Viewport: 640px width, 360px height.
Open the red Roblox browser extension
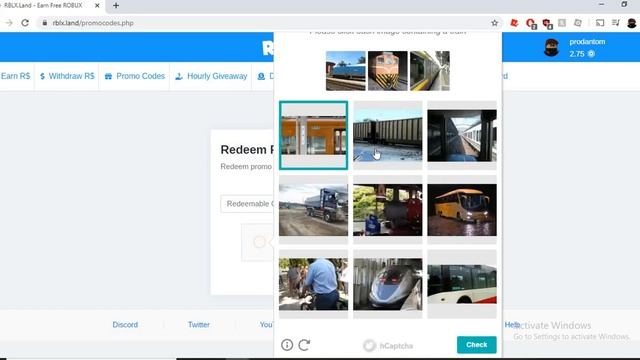click(x=514, y=23)
